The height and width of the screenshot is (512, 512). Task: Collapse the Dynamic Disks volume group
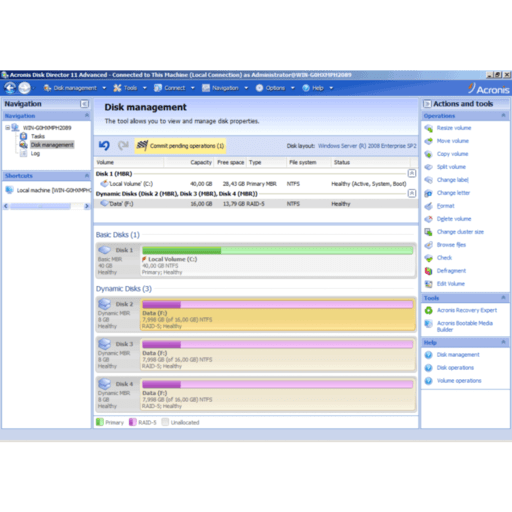[412, 193]
